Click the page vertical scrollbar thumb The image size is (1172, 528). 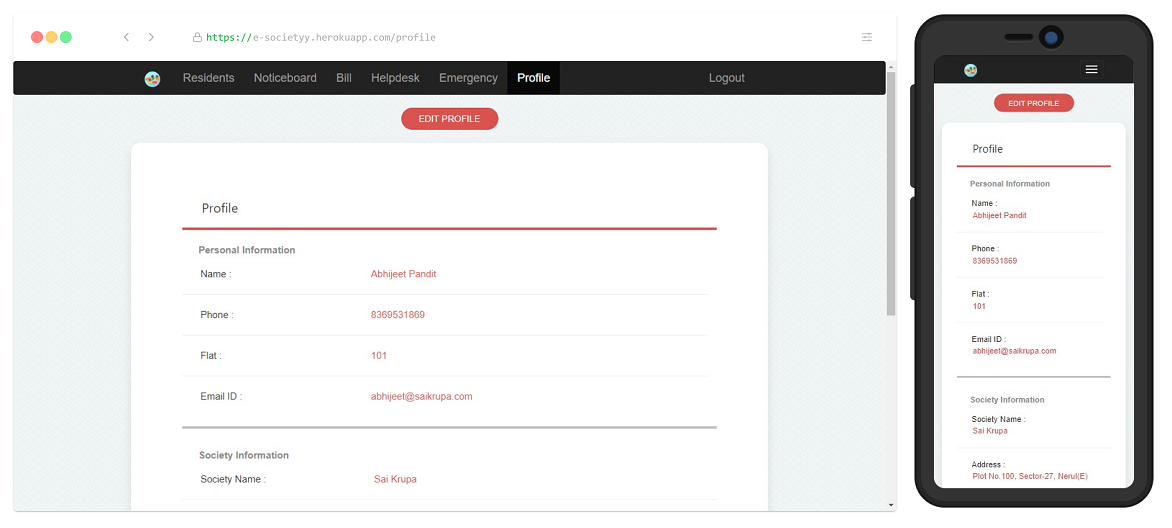point(891,194)
